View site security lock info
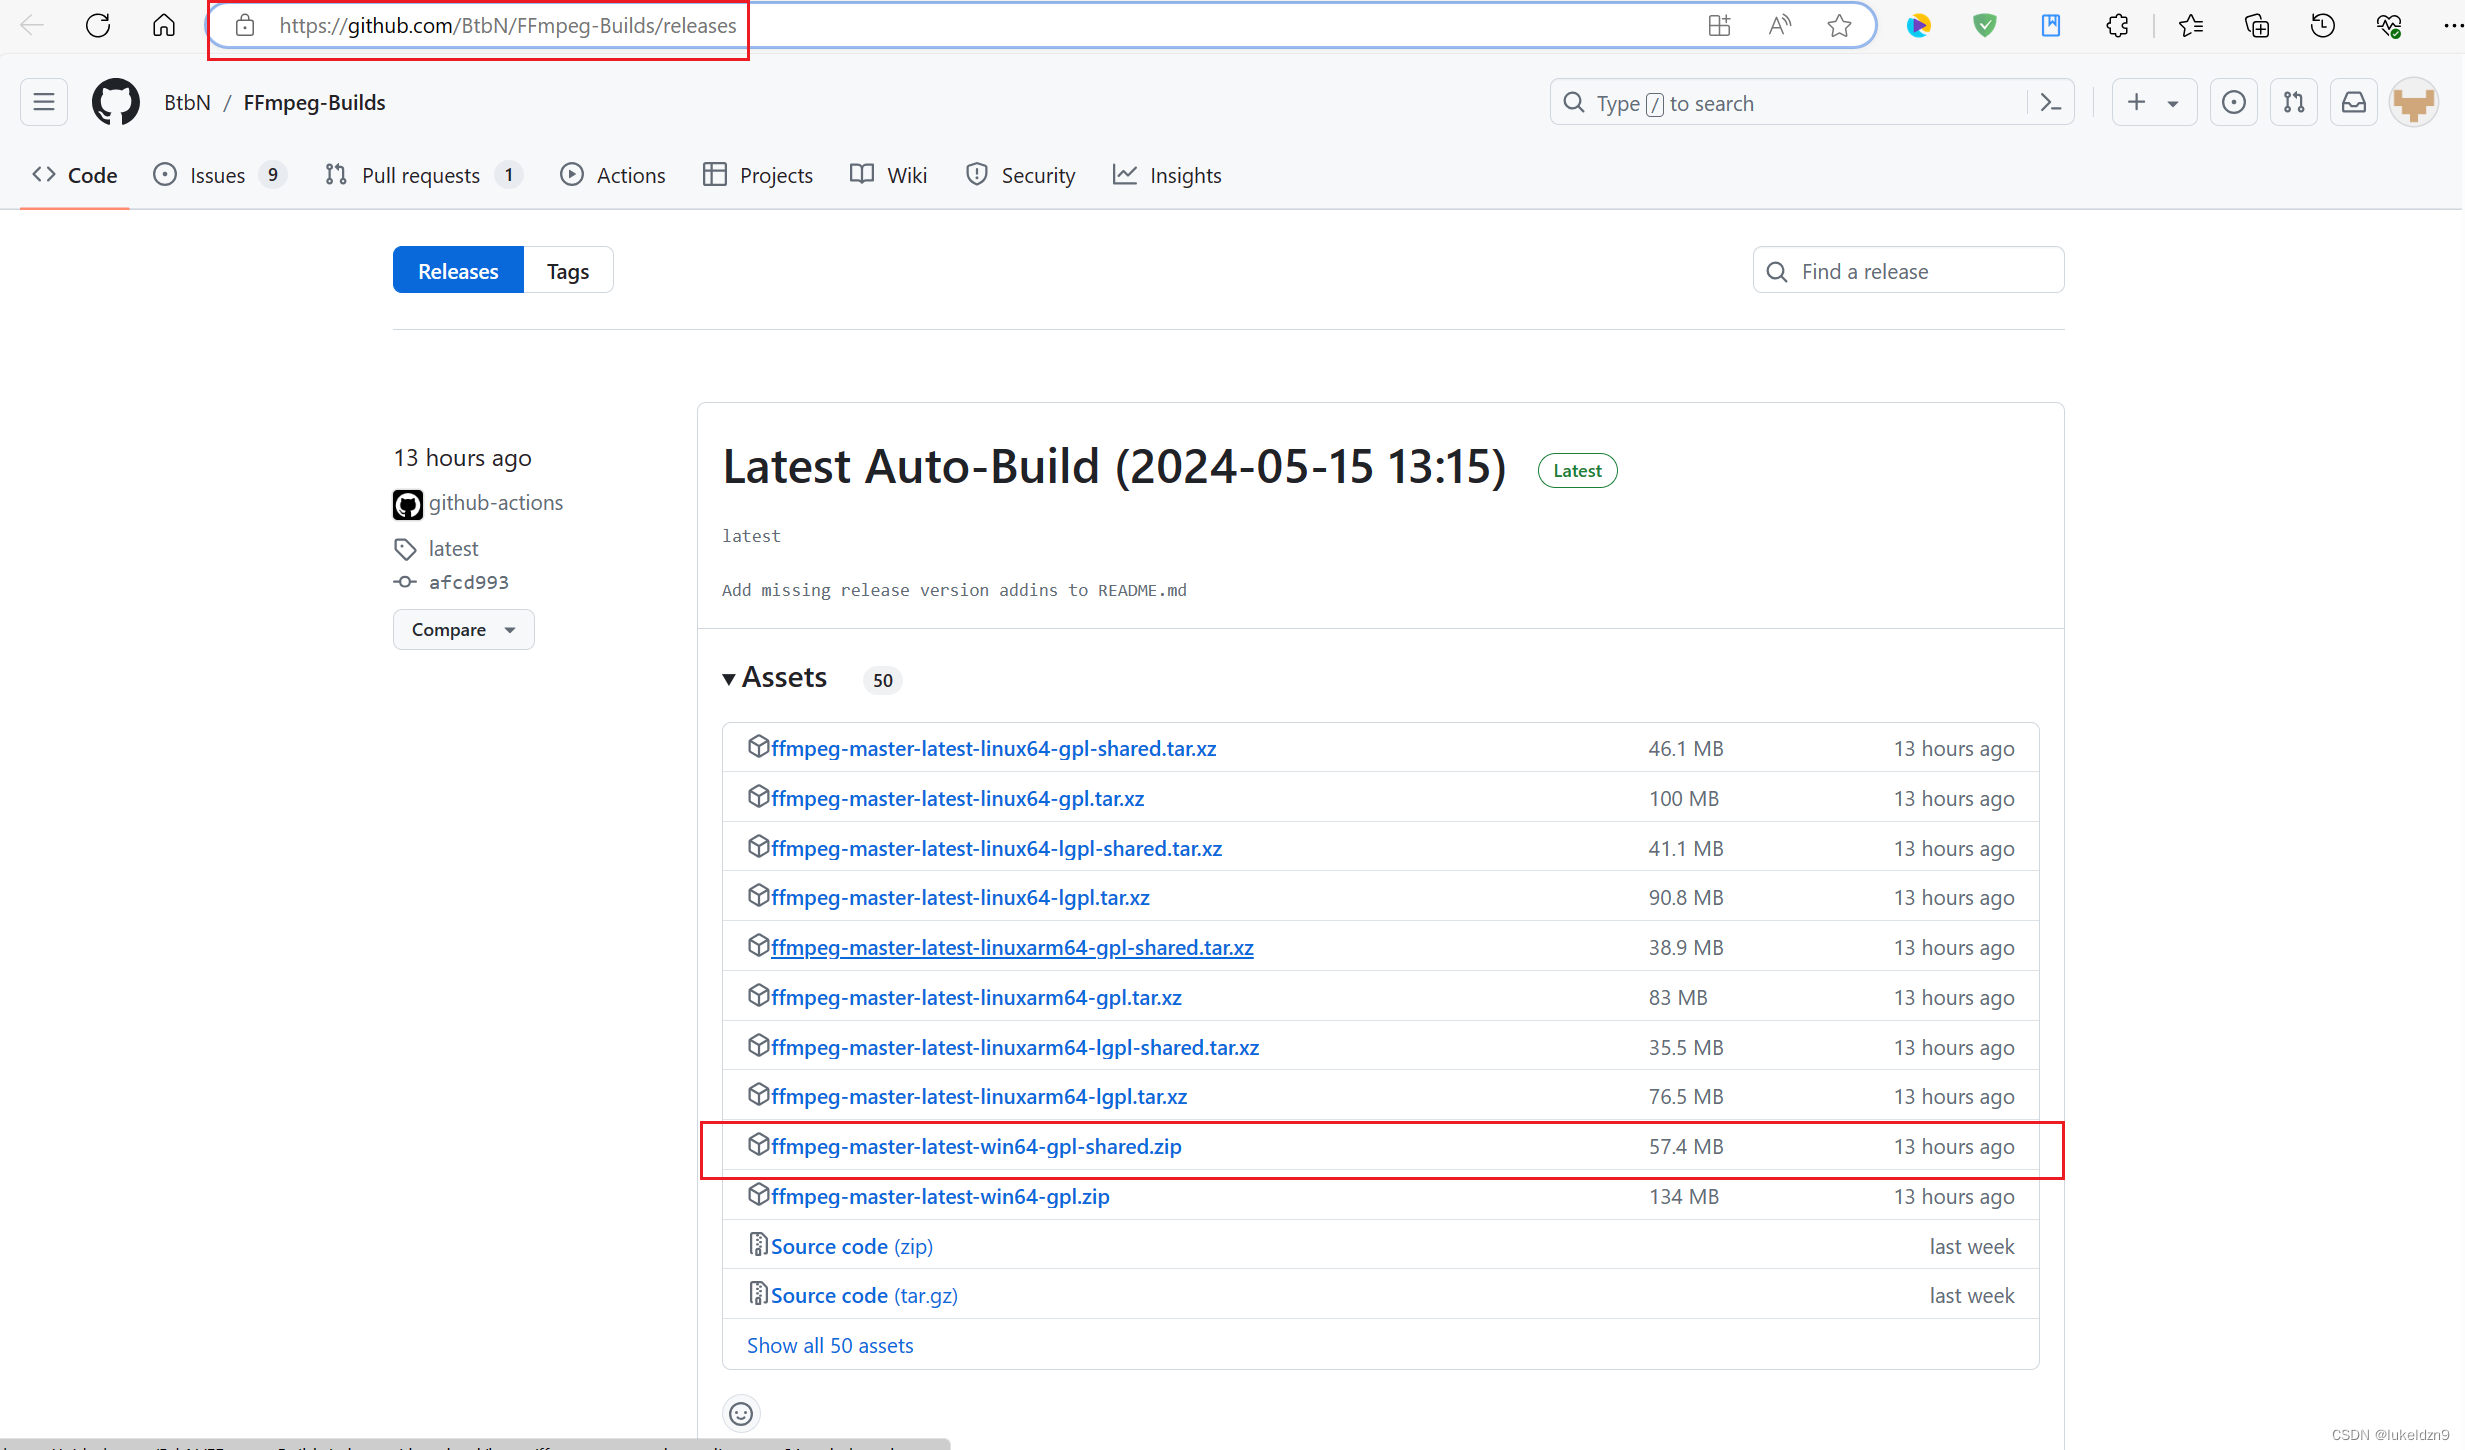Screen dimensions: 2465x1450 click(245, 25)
